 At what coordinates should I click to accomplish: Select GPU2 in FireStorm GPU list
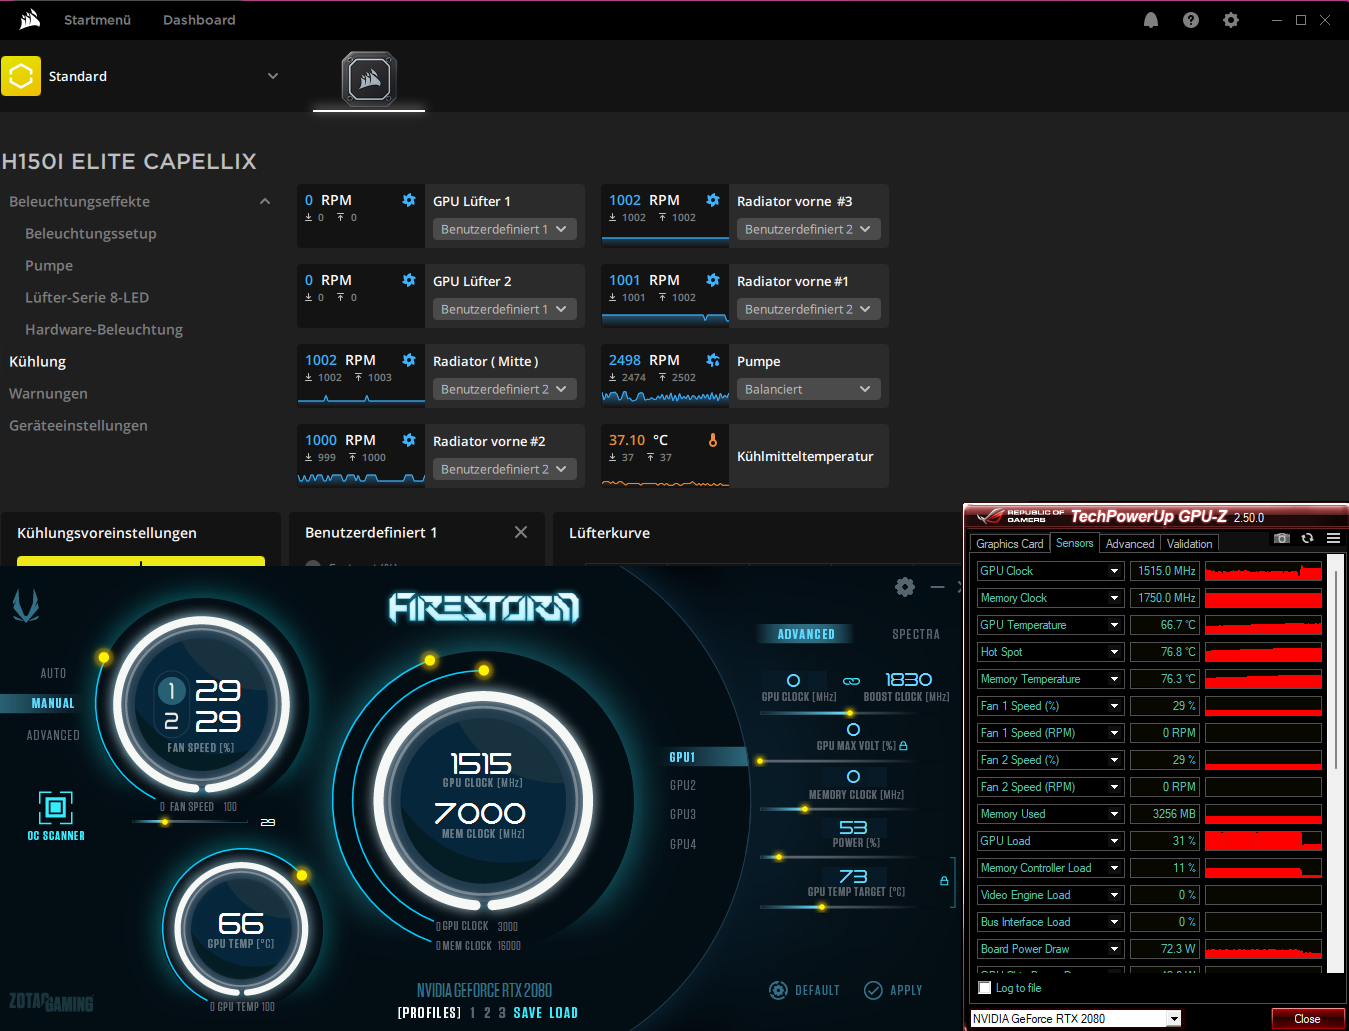point(683,786)
